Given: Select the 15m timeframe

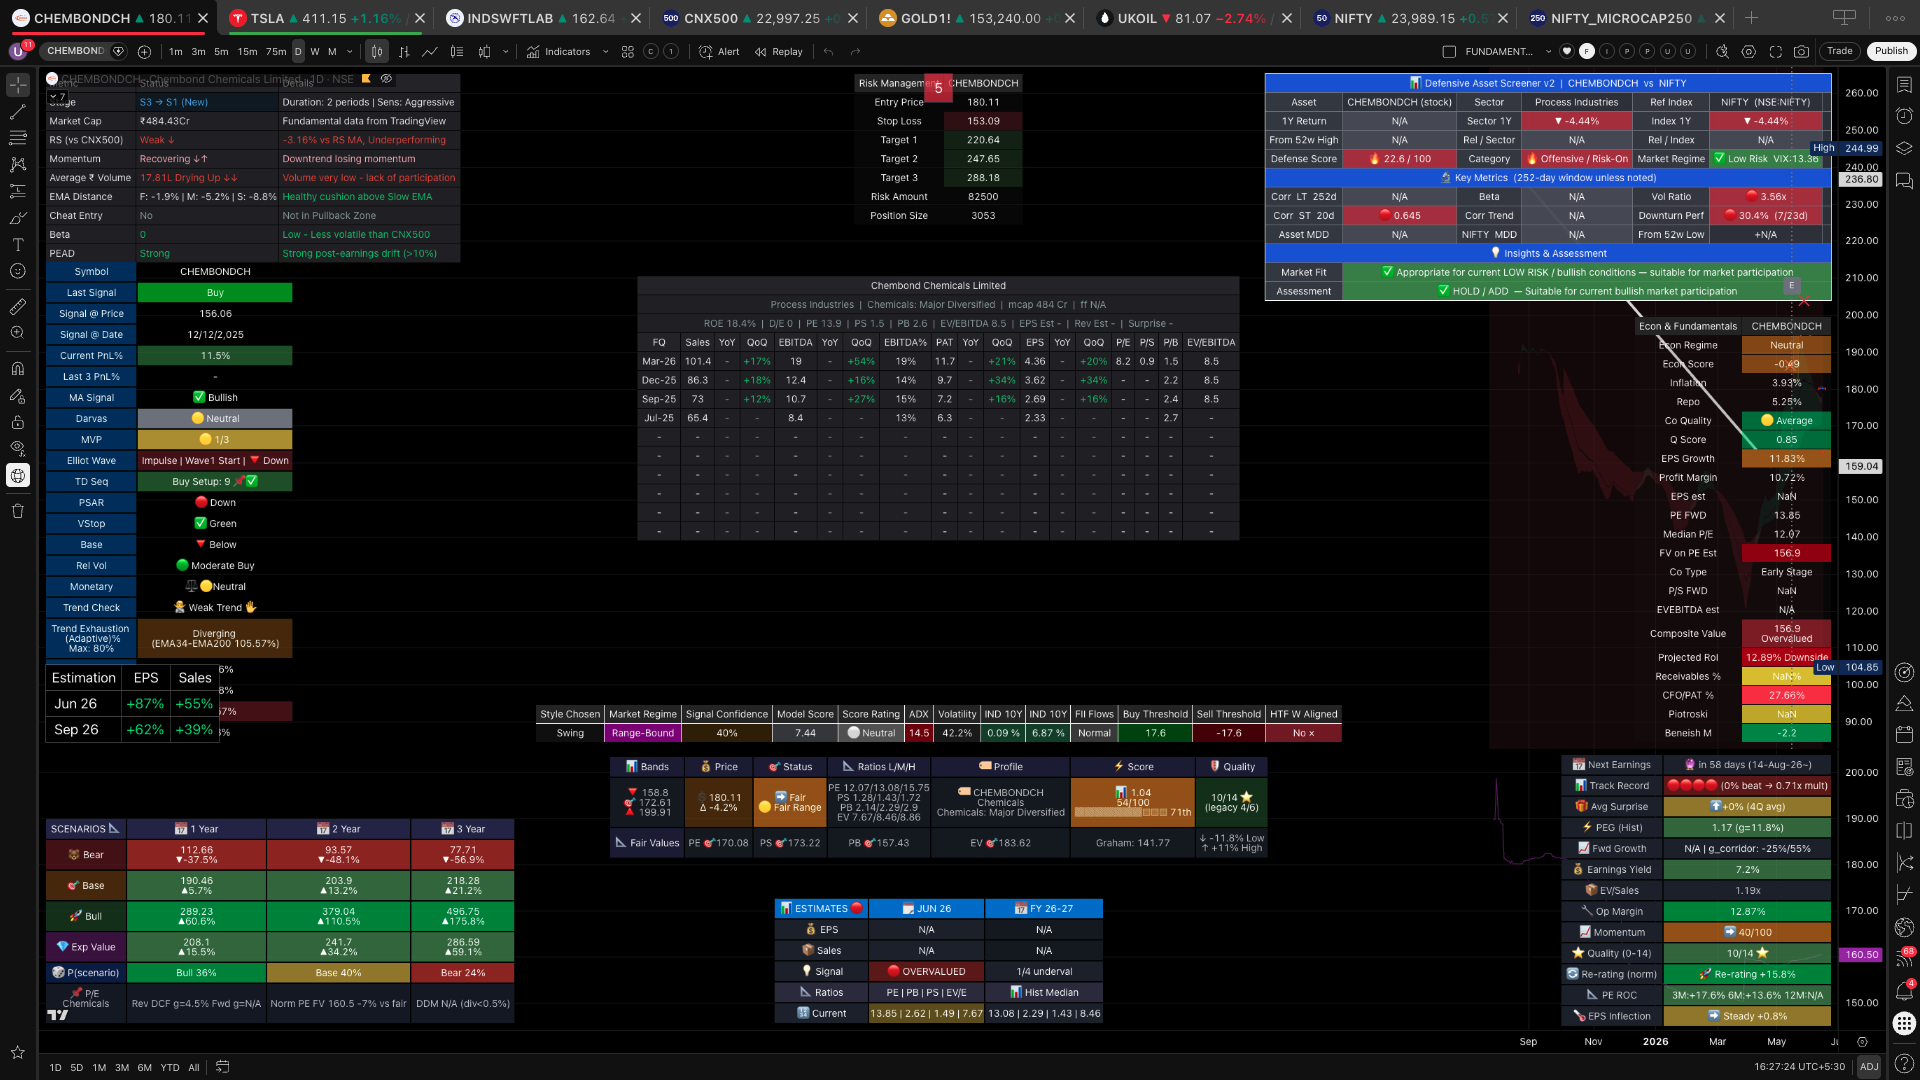Looking at the screenshot, I should tap(247, 51).
